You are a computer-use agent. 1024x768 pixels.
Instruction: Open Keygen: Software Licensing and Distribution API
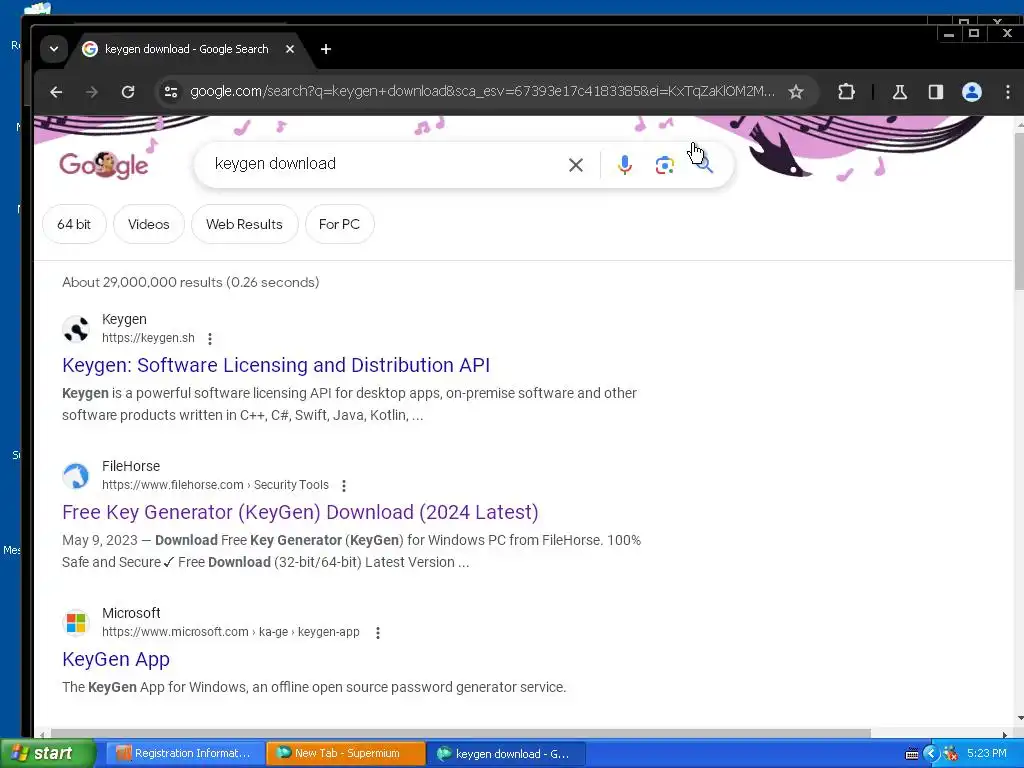click(x=276, y=365)
